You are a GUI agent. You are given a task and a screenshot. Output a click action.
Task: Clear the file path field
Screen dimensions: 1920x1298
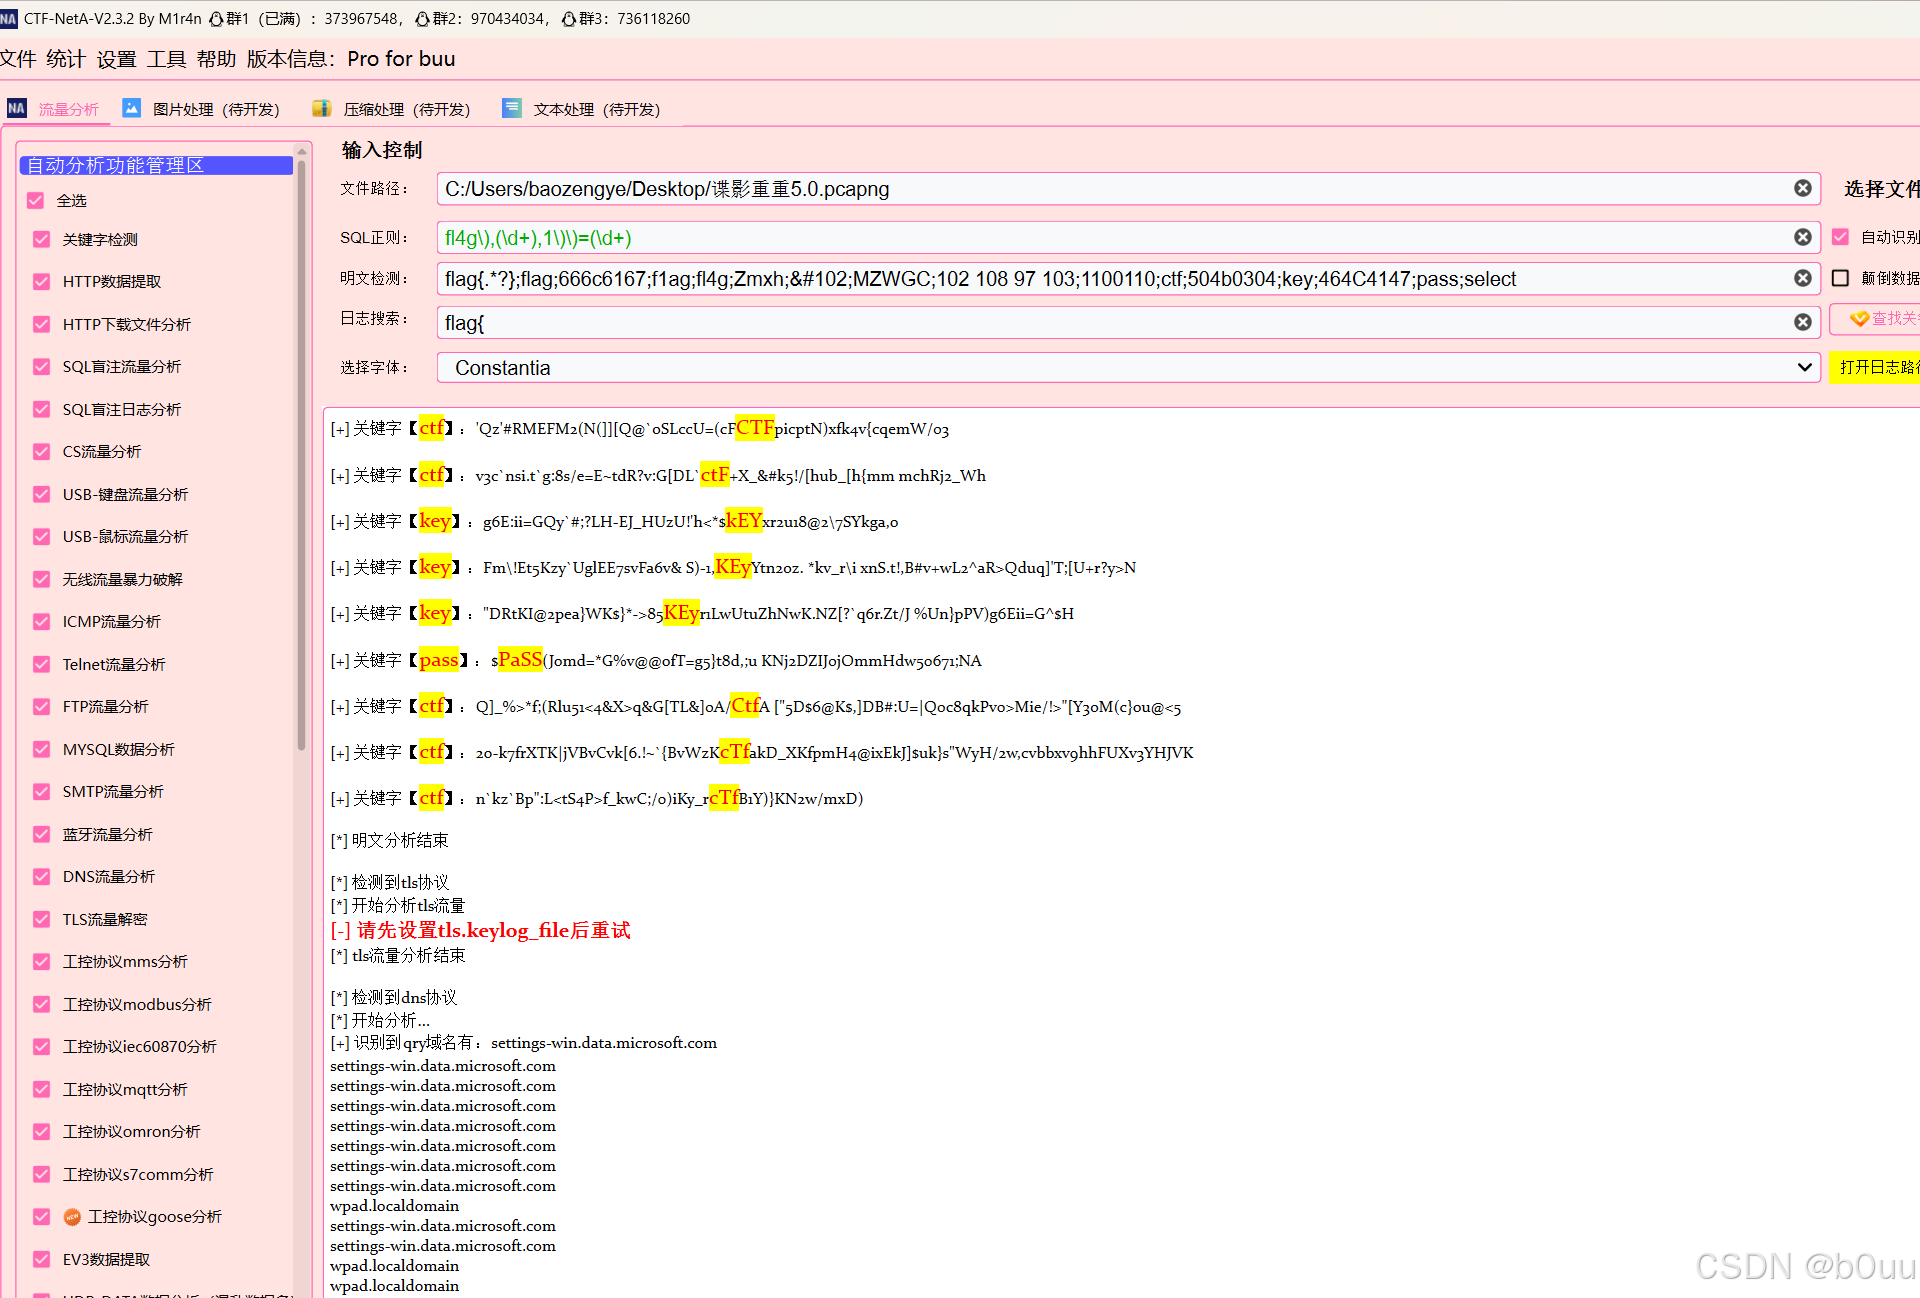1802,188
